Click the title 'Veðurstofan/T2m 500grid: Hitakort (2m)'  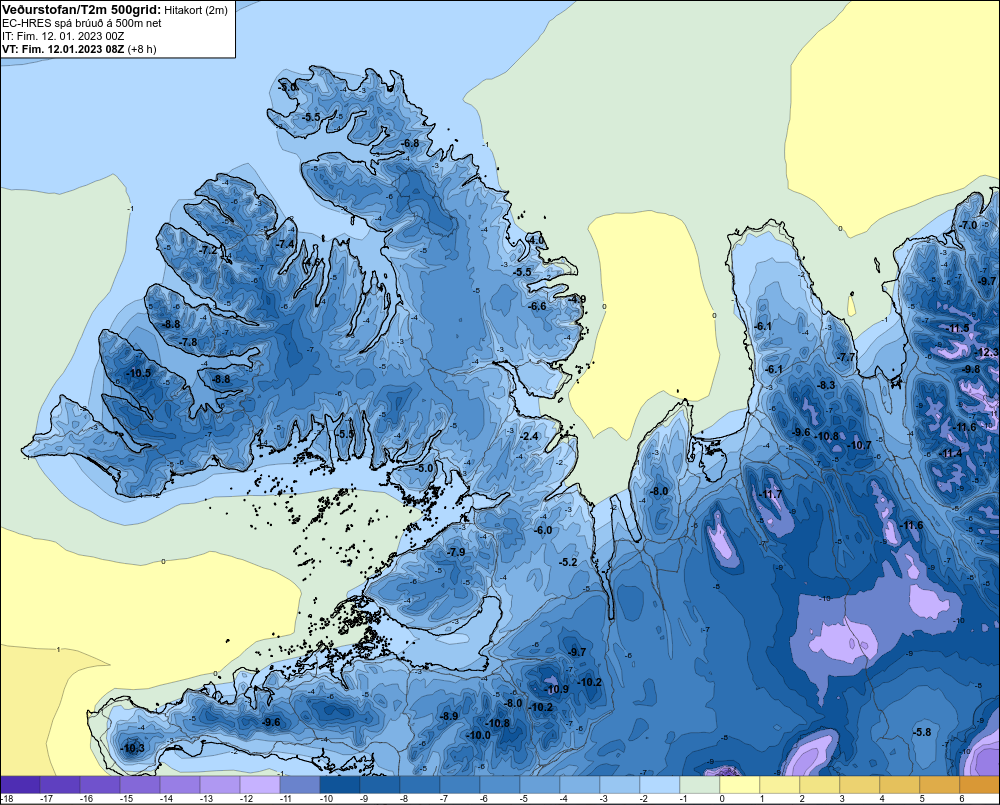coord(115,10)
